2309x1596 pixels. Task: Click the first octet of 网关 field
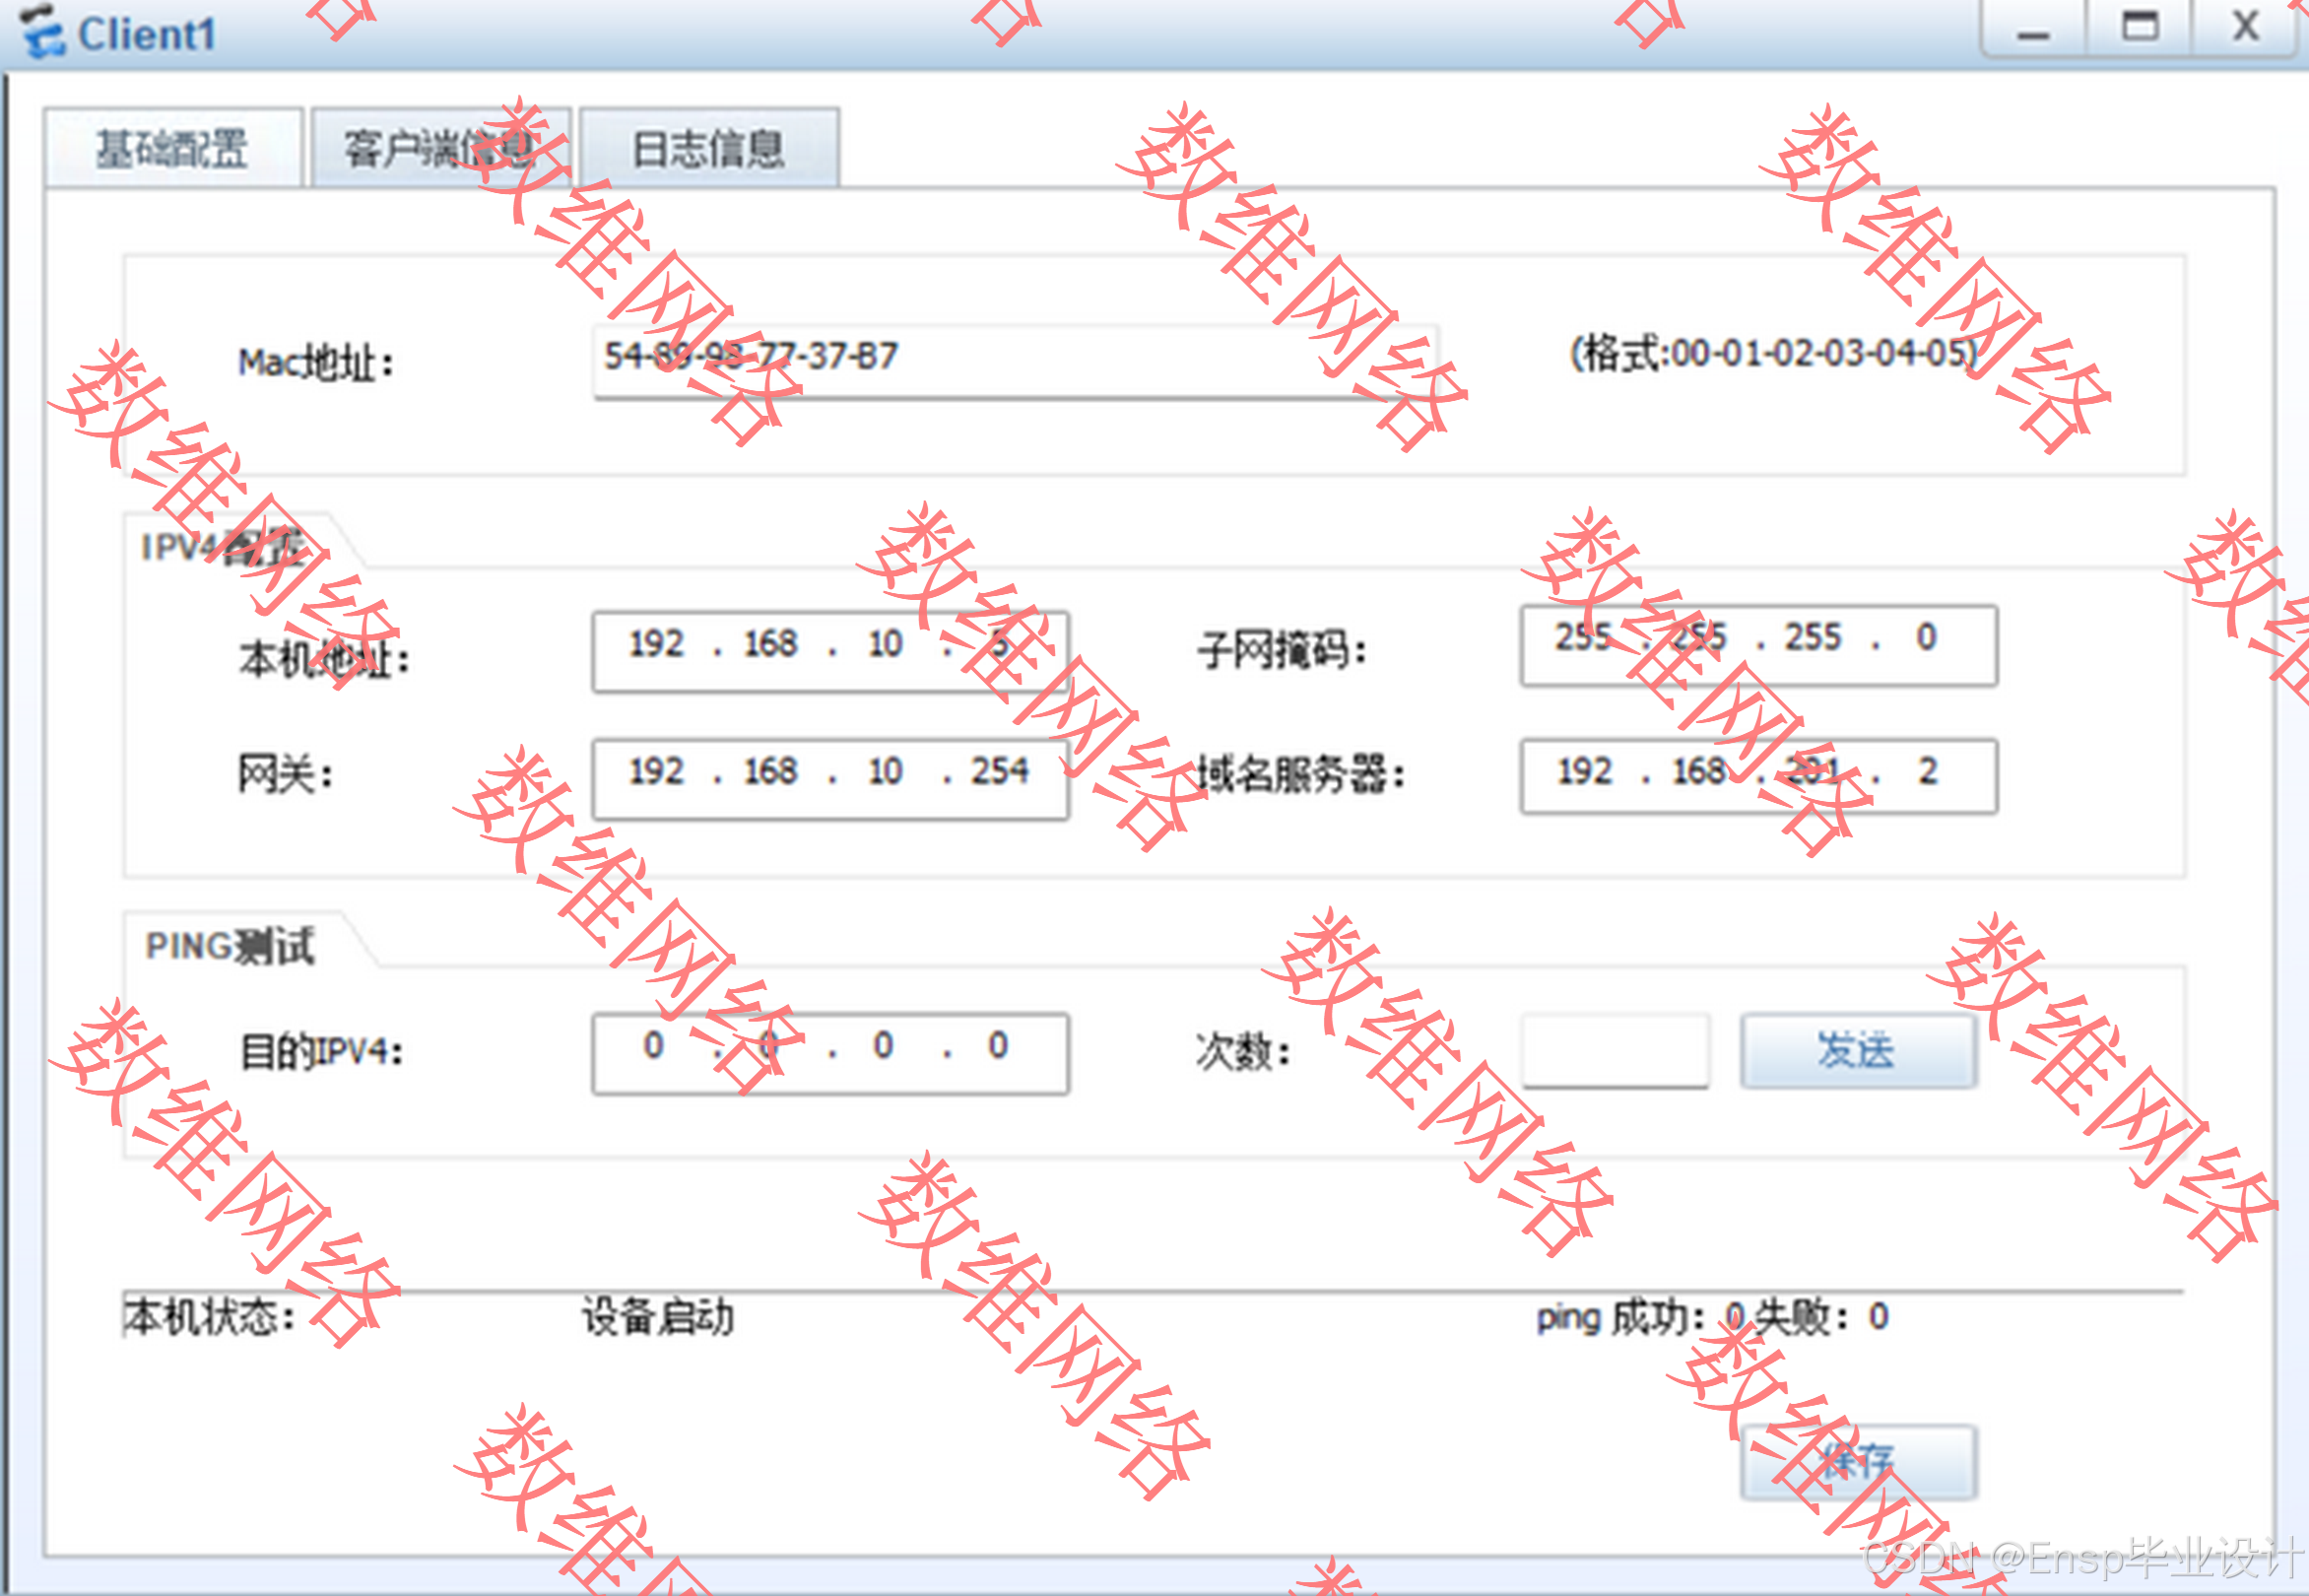point(656,773)
